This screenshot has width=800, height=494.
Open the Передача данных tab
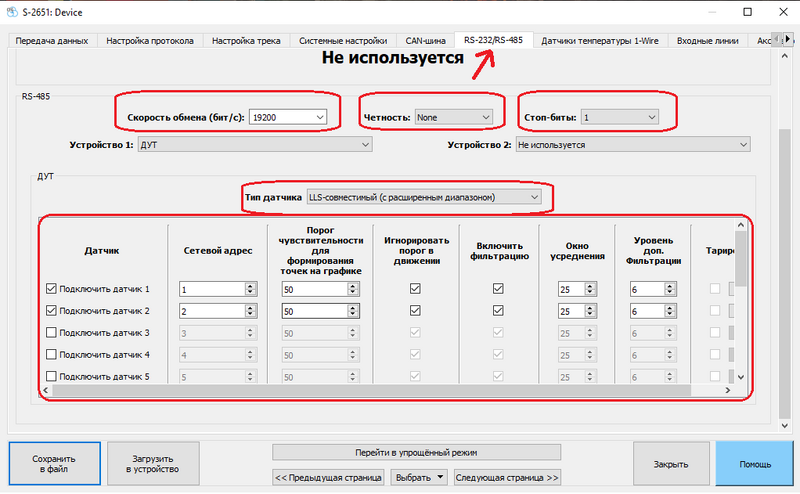click(52, 41)
